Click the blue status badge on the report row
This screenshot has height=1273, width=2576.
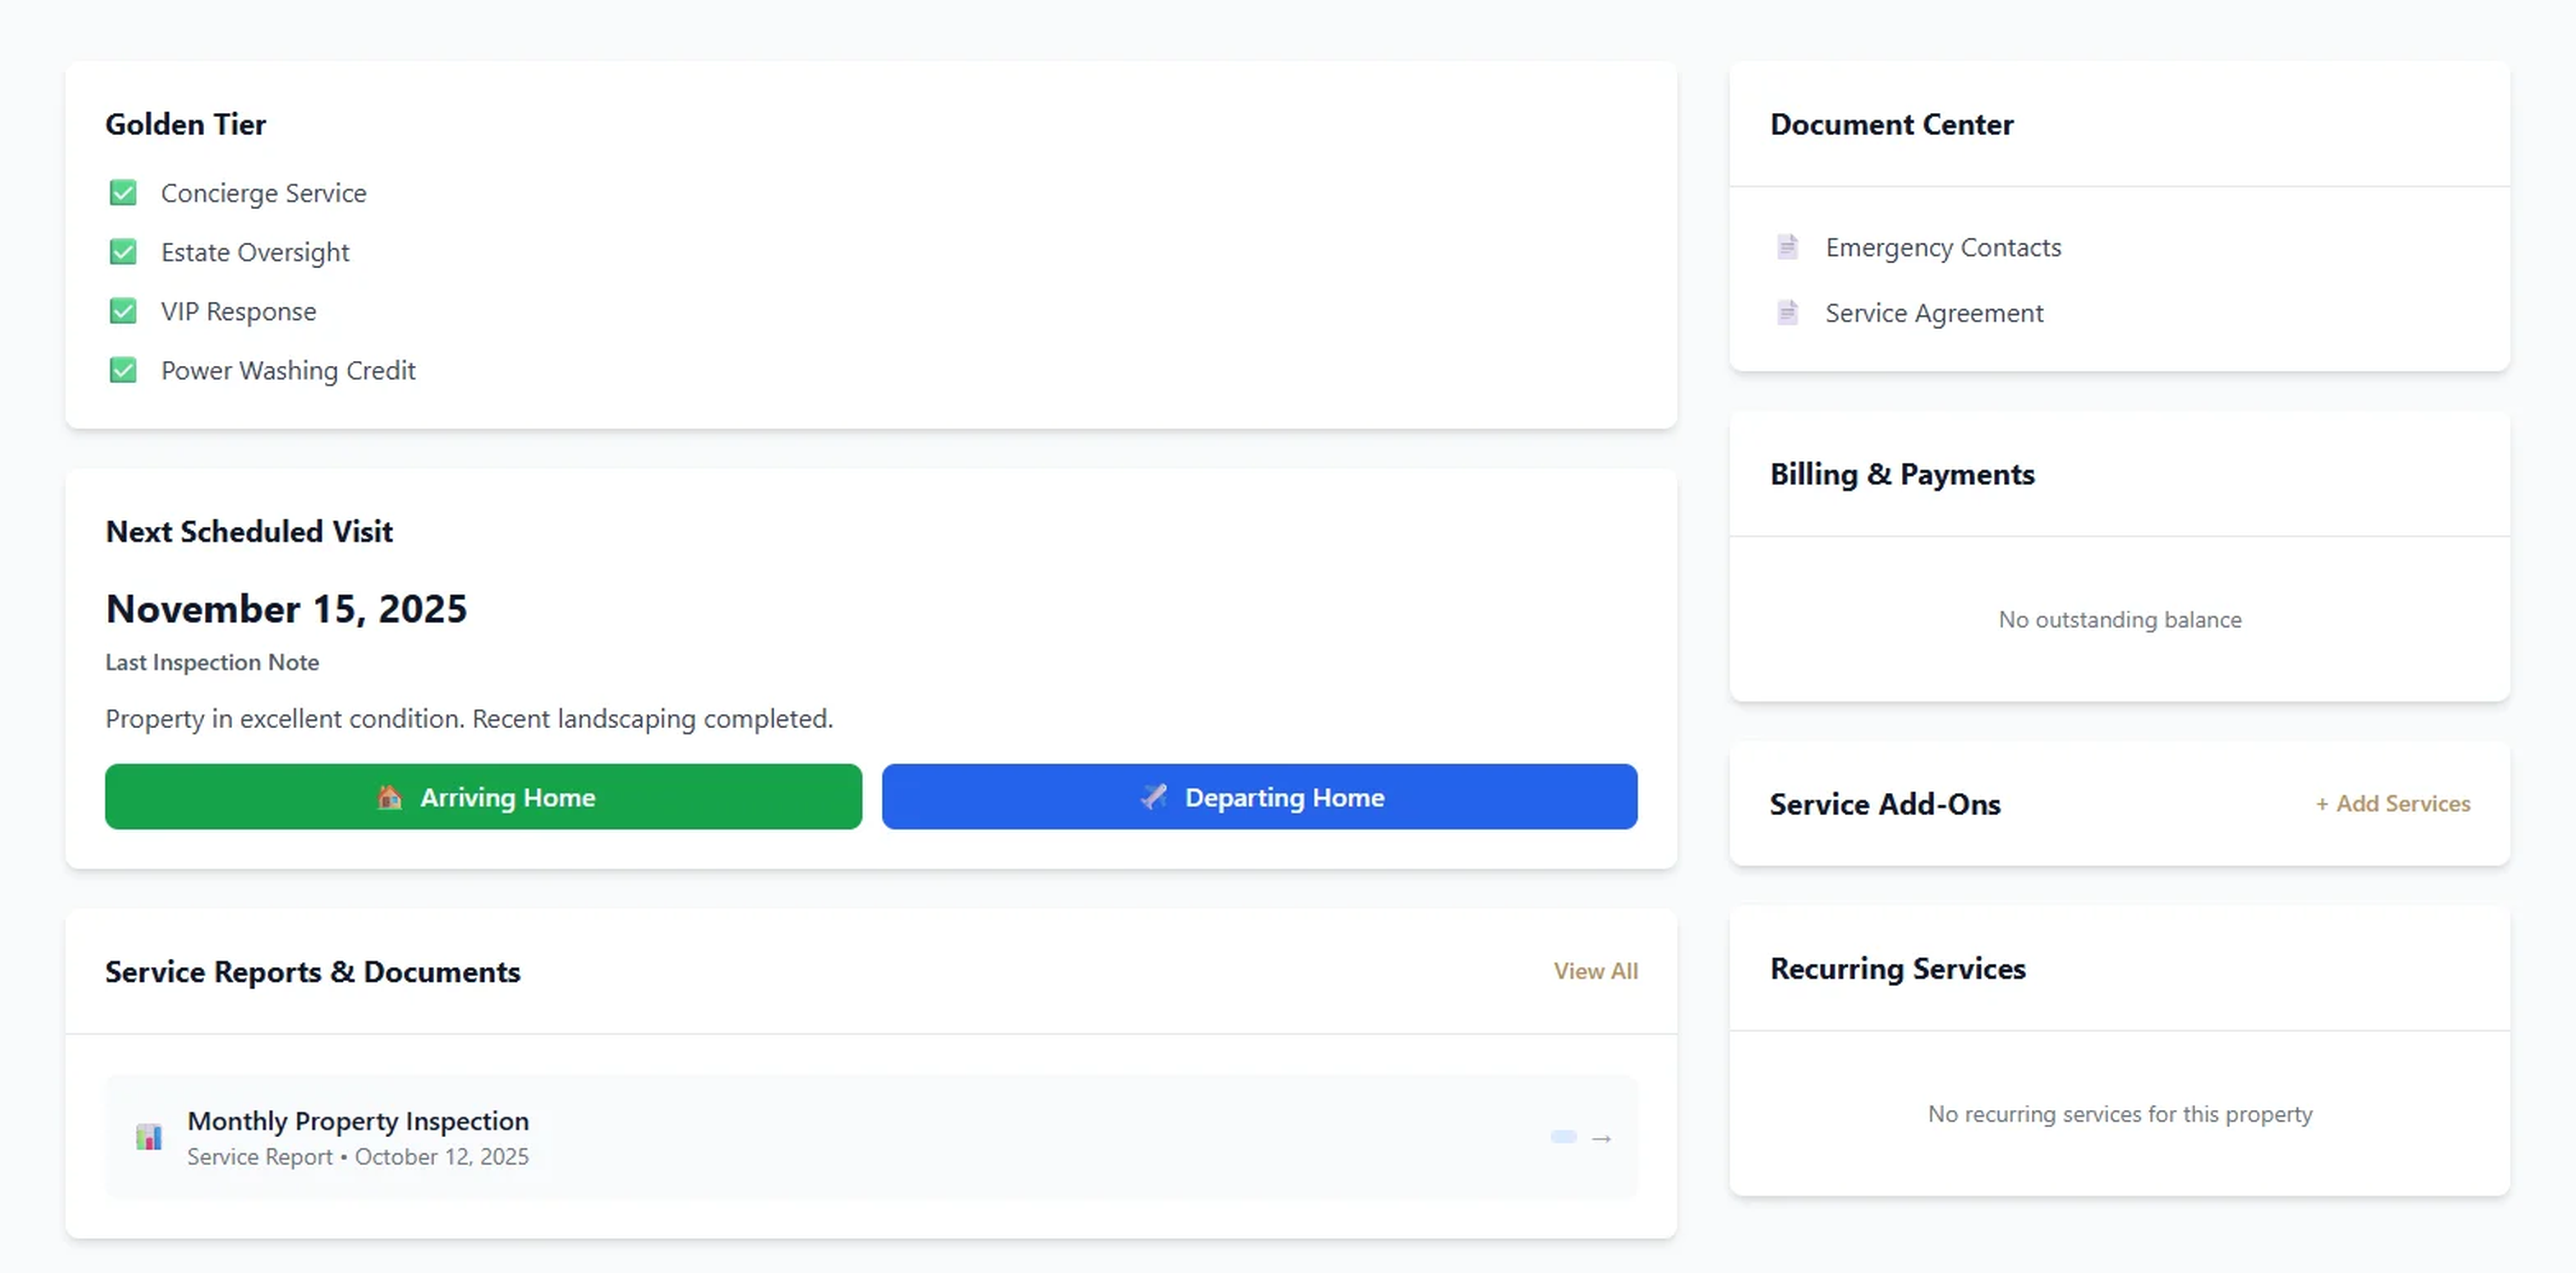pyautogui.click(x=1563, y=1137)
